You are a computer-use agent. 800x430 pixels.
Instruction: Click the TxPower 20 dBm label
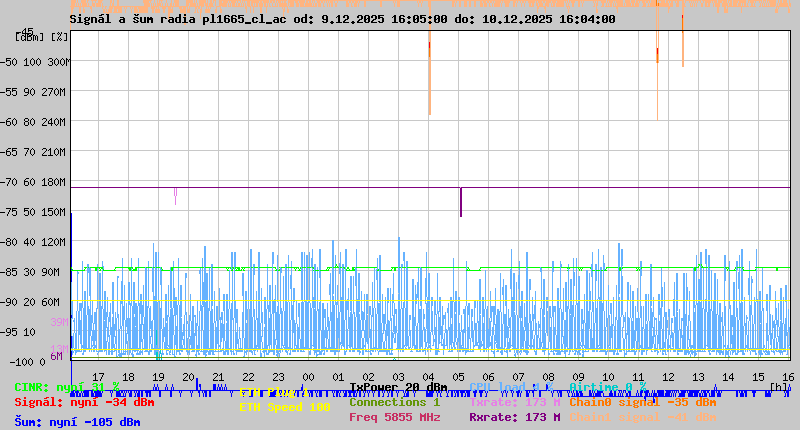tap(398, 387)
